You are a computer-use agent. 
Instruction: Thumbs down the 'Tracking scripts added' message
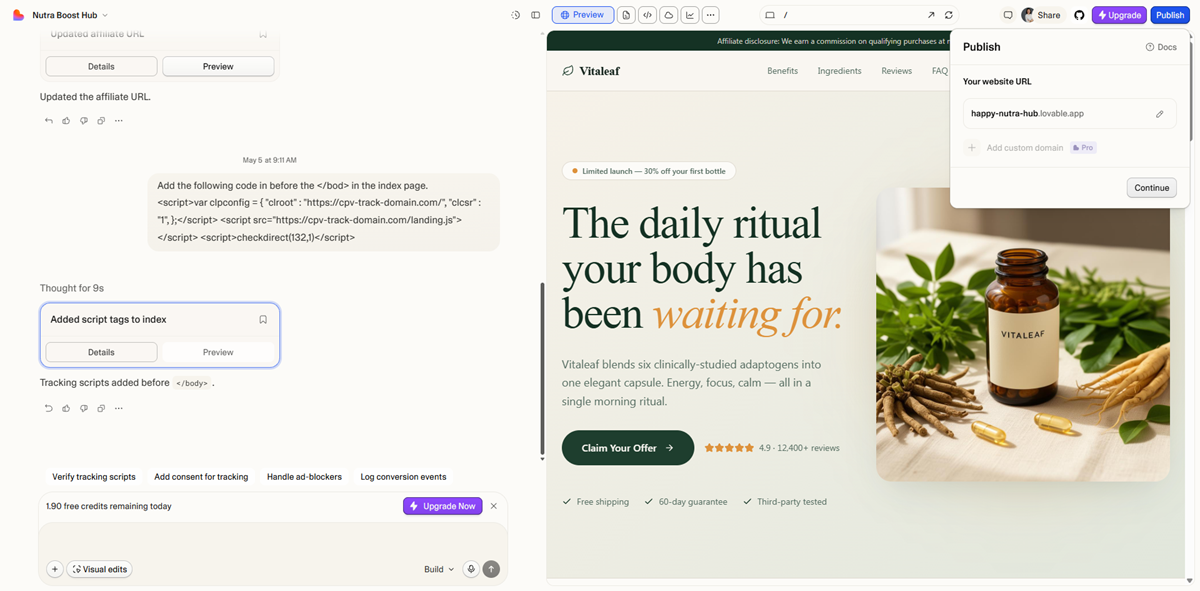(x=84, y=408)
